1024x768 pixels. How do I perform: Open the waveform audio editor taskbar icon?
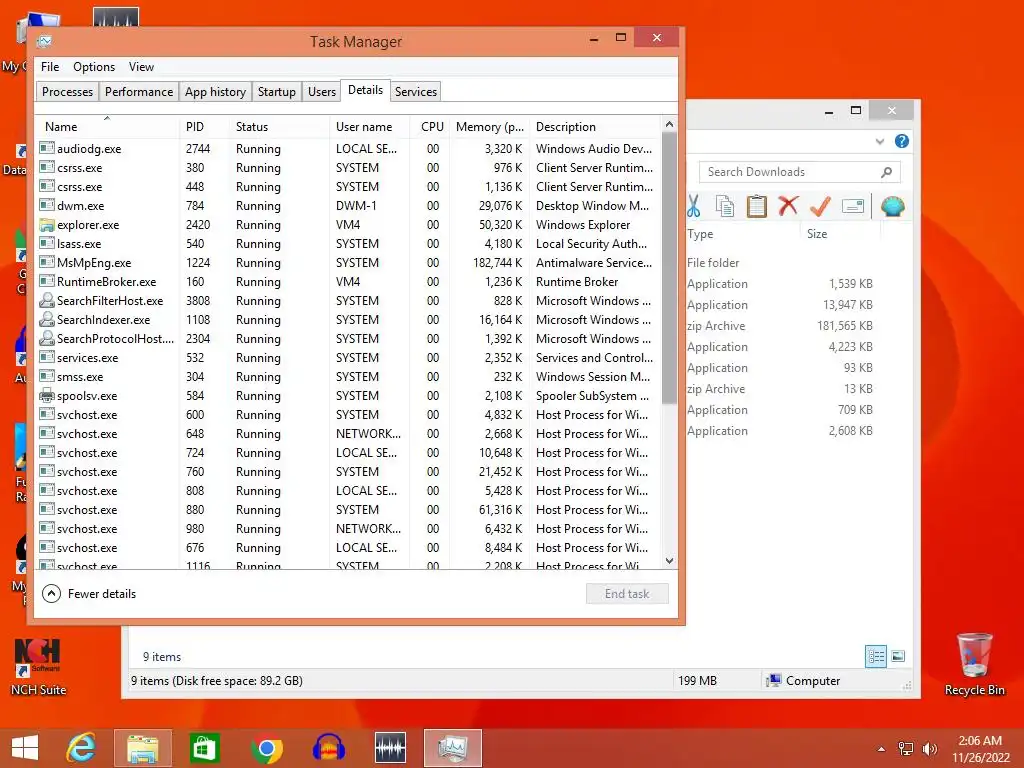point(391,748)
